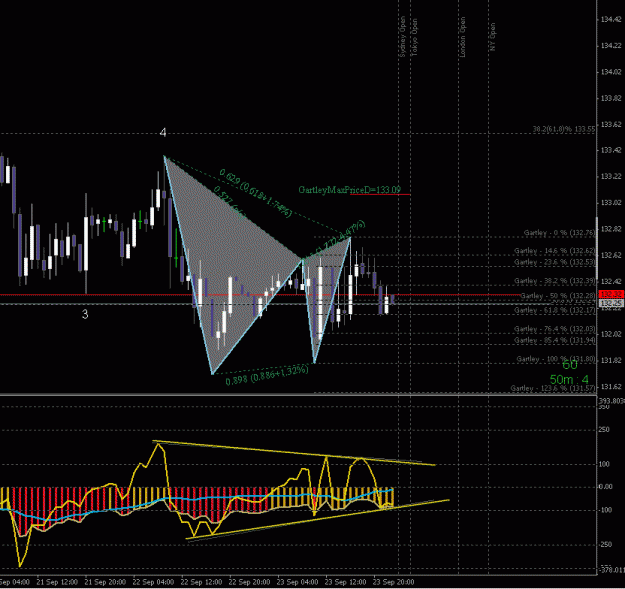The image size is (625, 589).
Task: Click the 21 Sep 12:00 time label
Action: [57, 582]
